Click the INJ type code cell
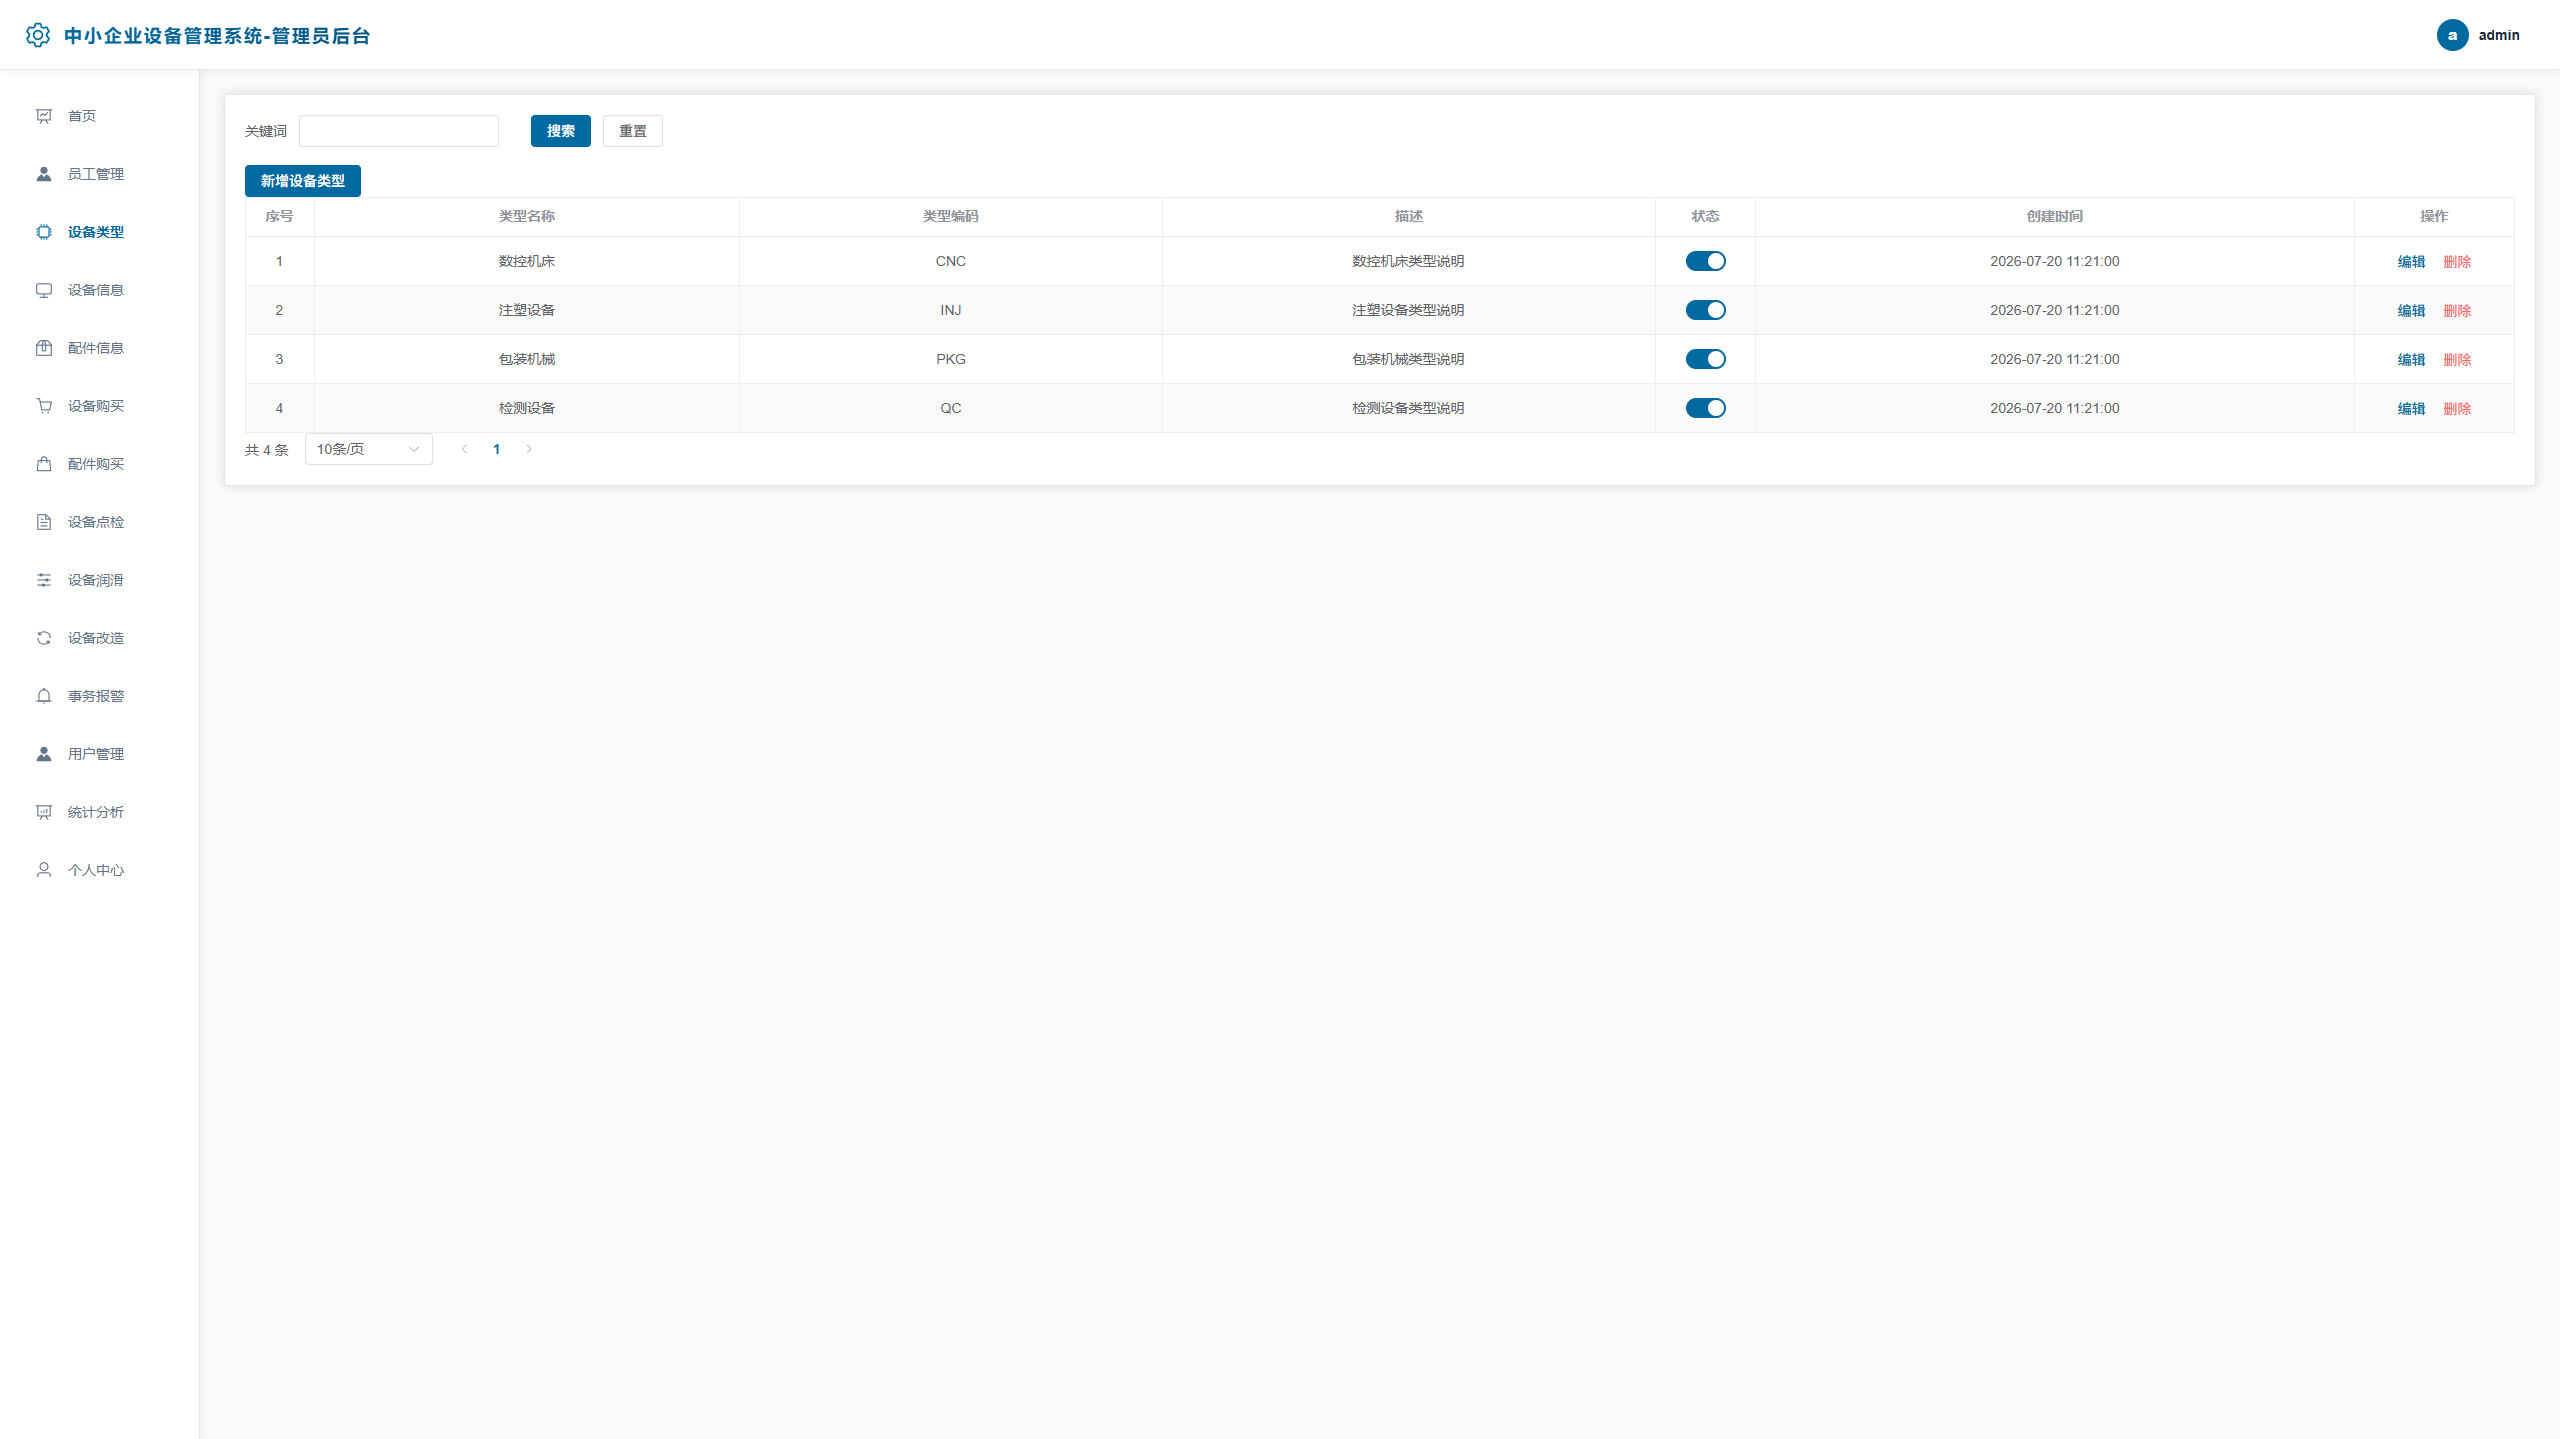 coord(951,310)
